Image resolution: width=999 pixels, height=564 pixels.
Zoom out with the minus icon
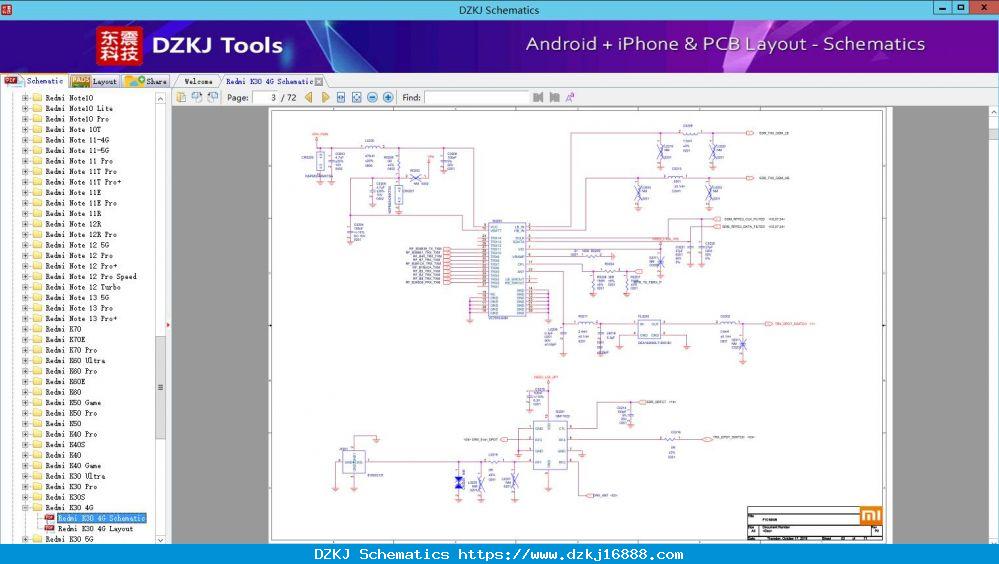click(x=372, y=98)
